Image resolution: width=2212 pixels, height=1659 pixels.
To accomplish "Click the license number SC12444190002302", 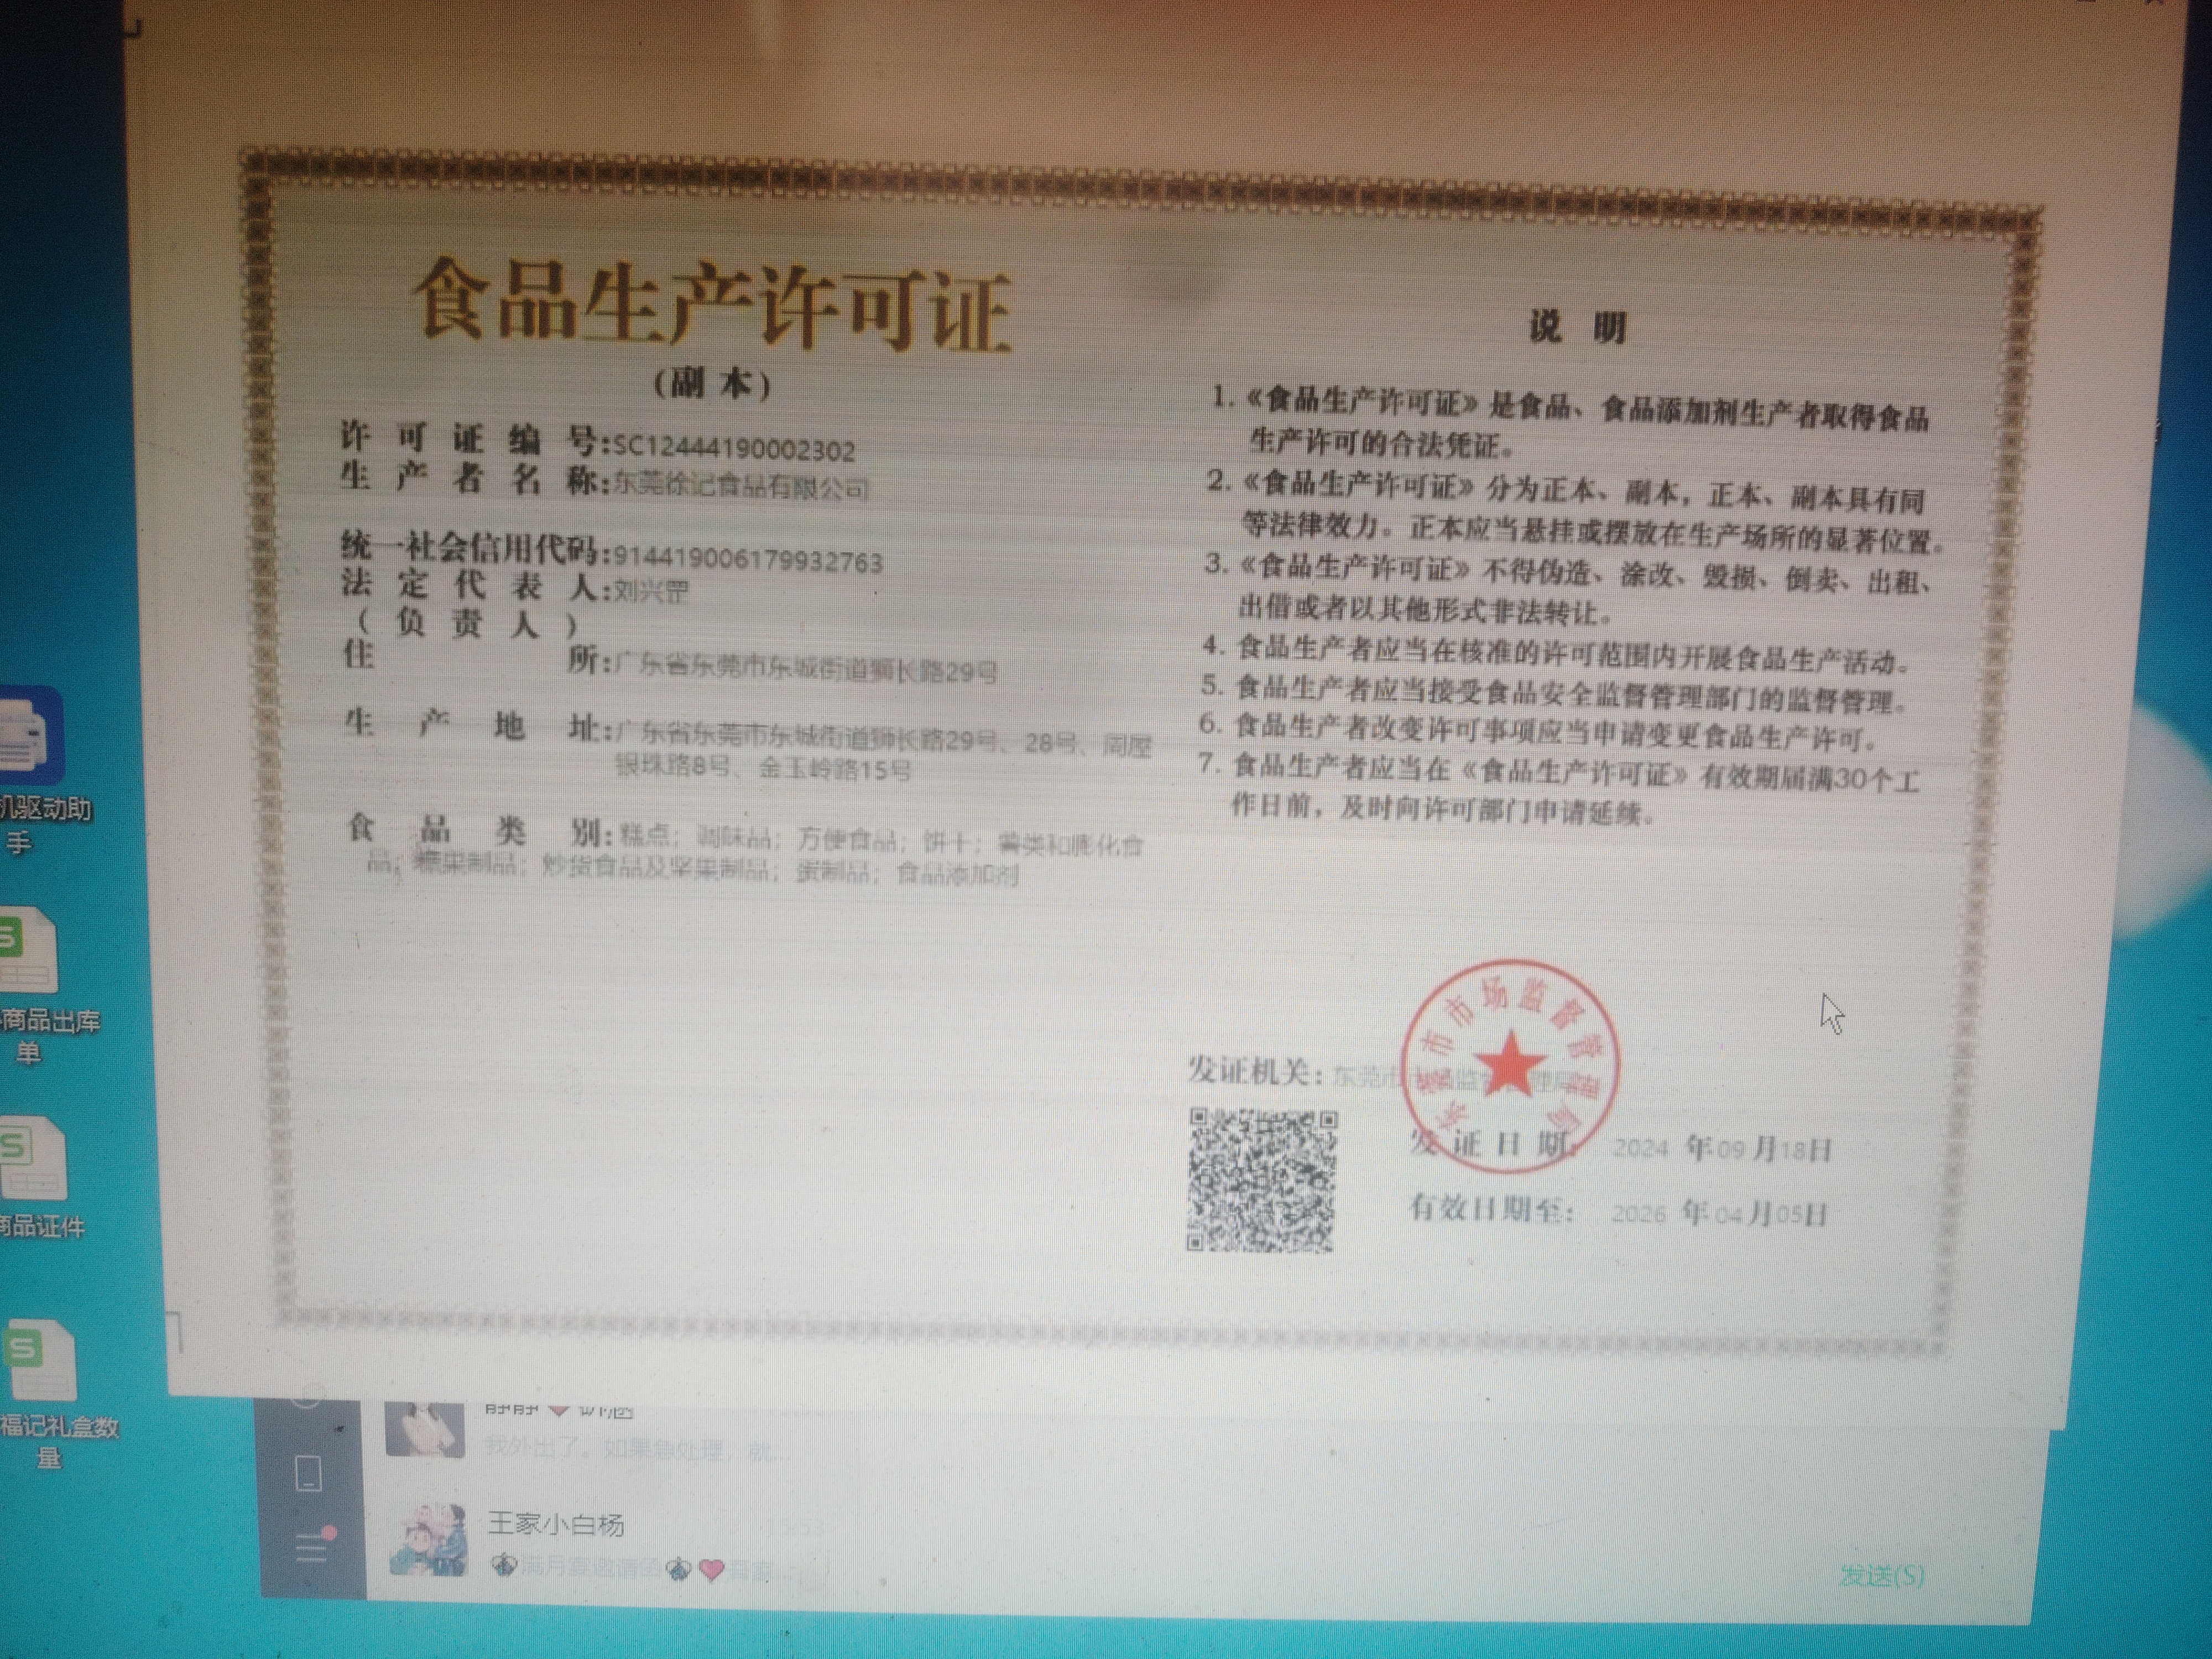I will click(734, 449).
